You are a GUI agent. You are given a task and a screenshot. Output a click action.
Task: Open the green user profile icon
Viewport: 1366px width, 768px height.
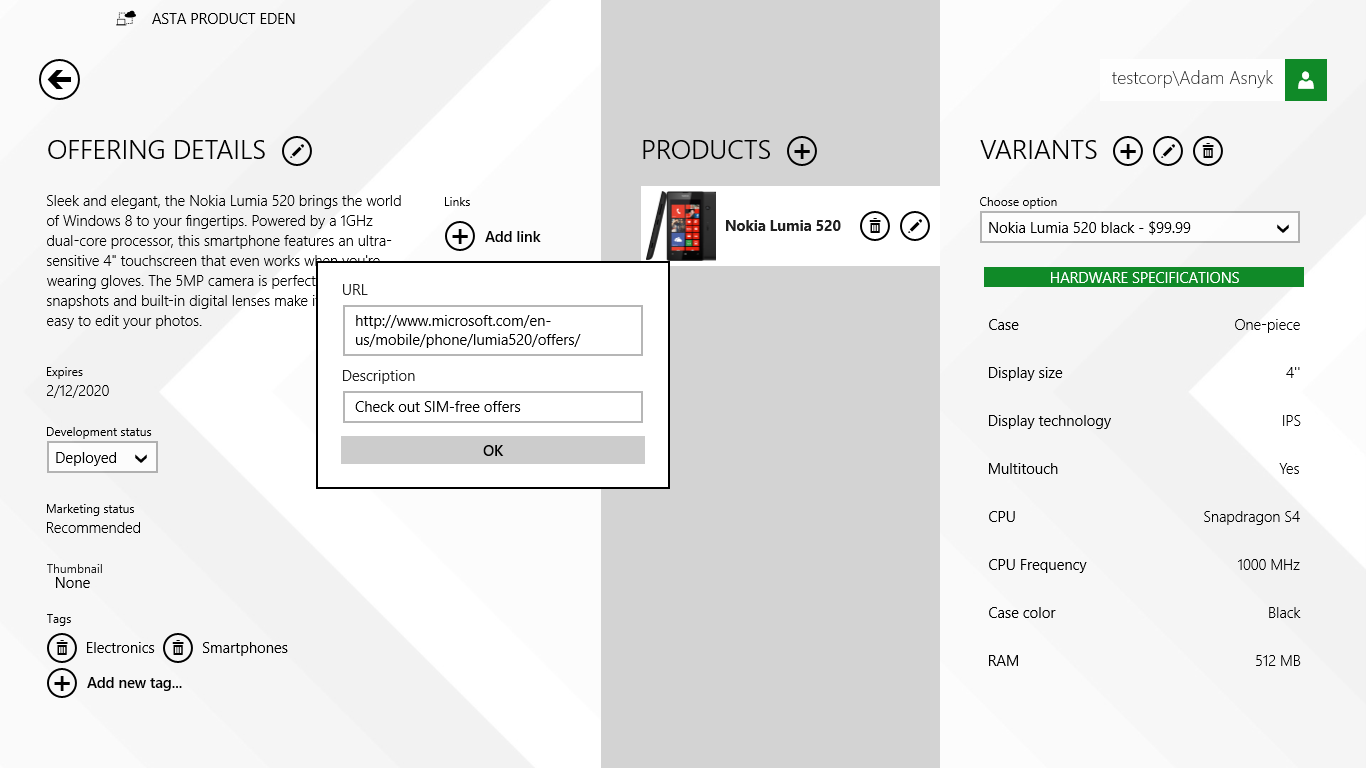1305,80
